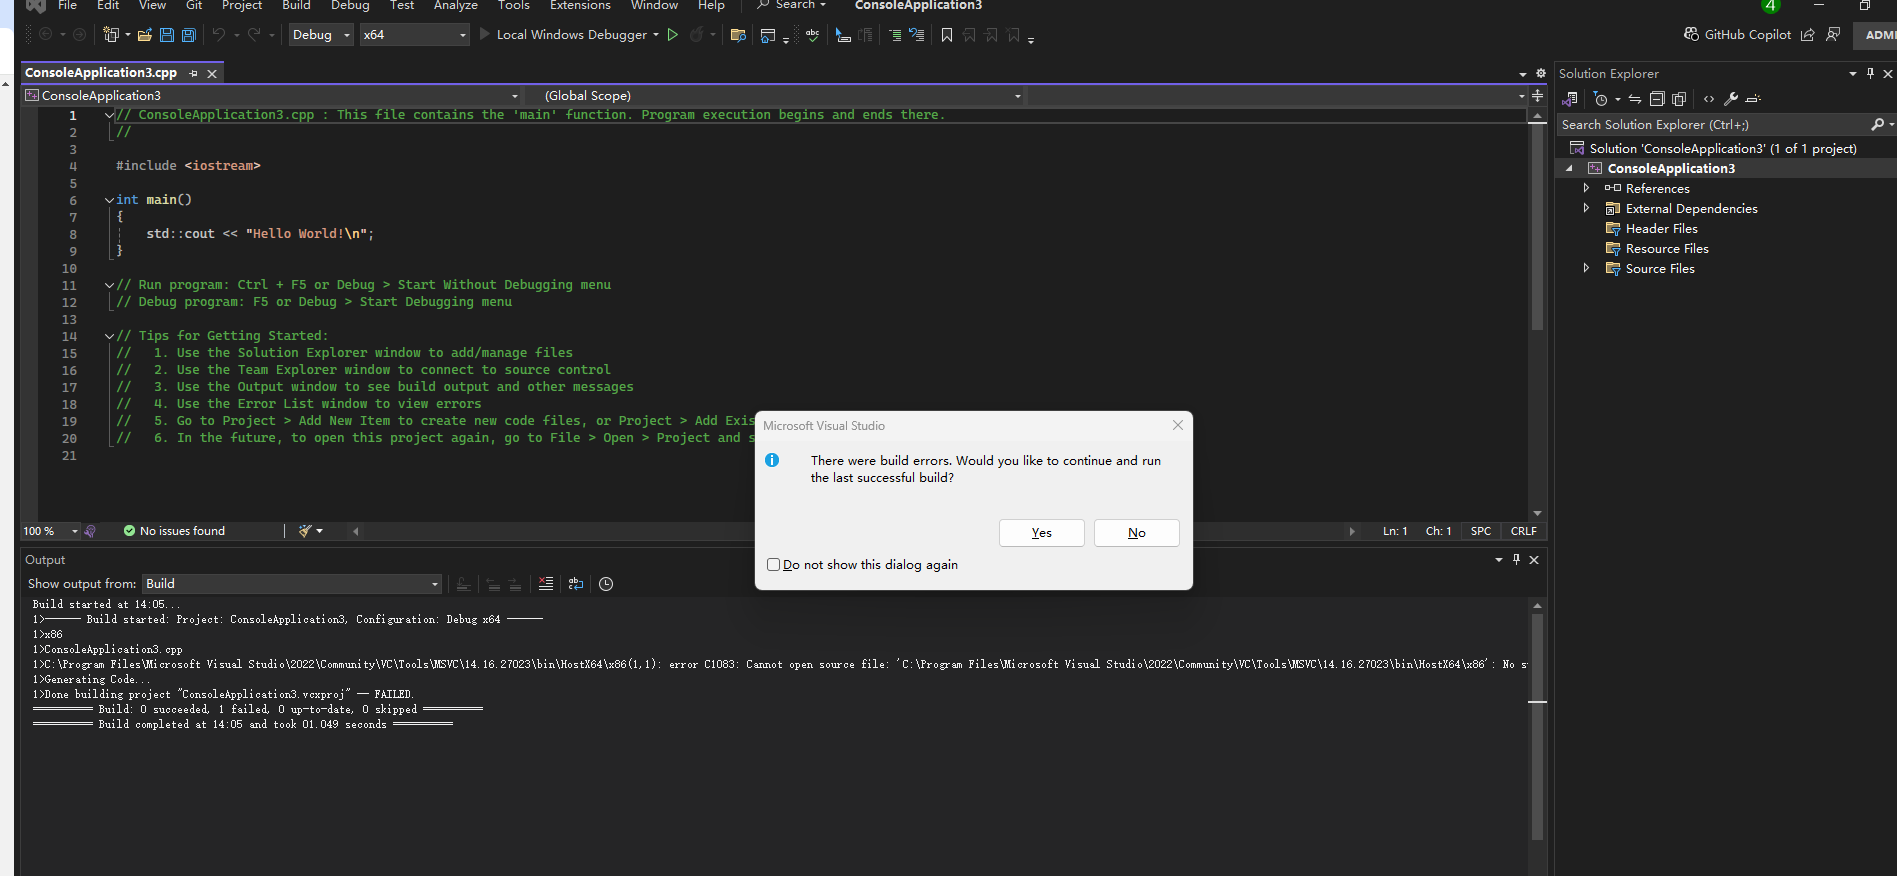Toggle auto-hide pin on Solution Explorer
Viewport: 1897px width, 876px height.
(1870, 74)
